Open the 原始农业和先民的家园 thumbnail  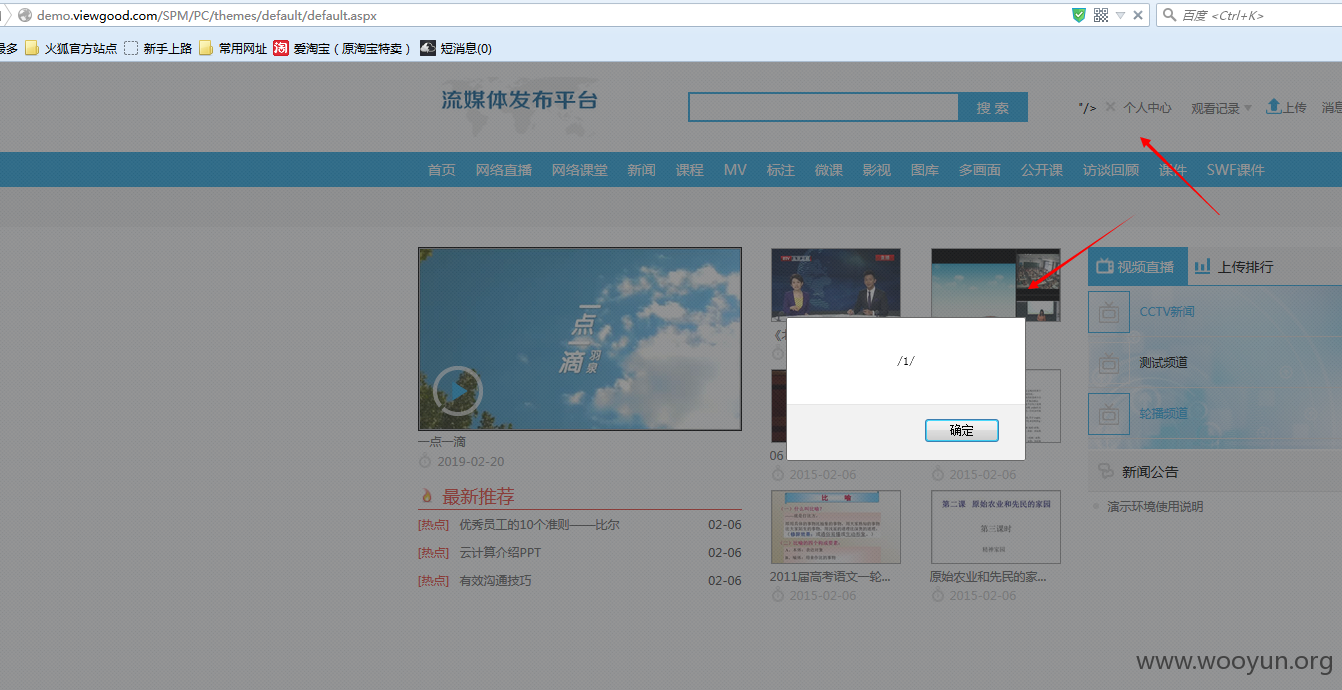(x=996, y=527)
